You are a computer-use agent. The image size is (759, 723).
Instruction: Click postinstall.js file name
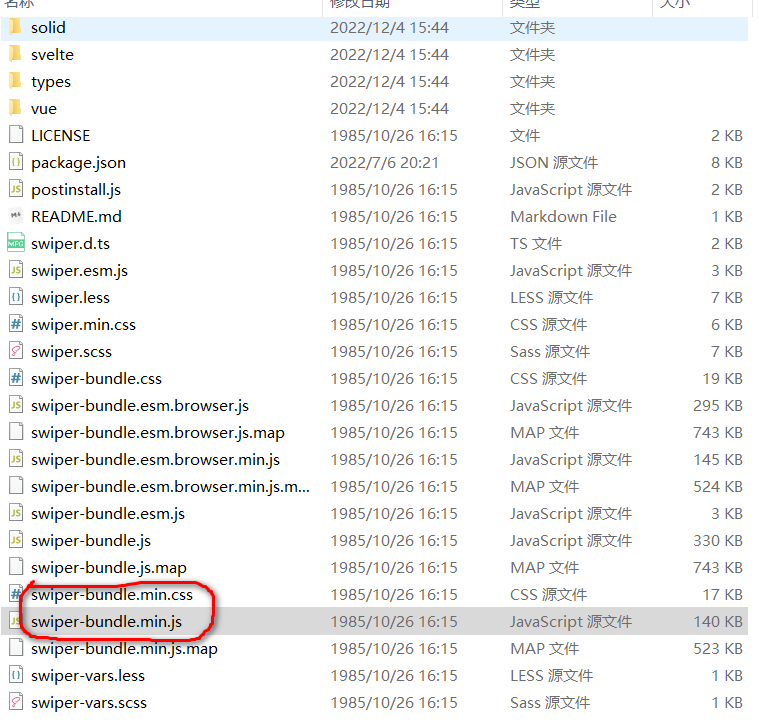click(76, 190)
